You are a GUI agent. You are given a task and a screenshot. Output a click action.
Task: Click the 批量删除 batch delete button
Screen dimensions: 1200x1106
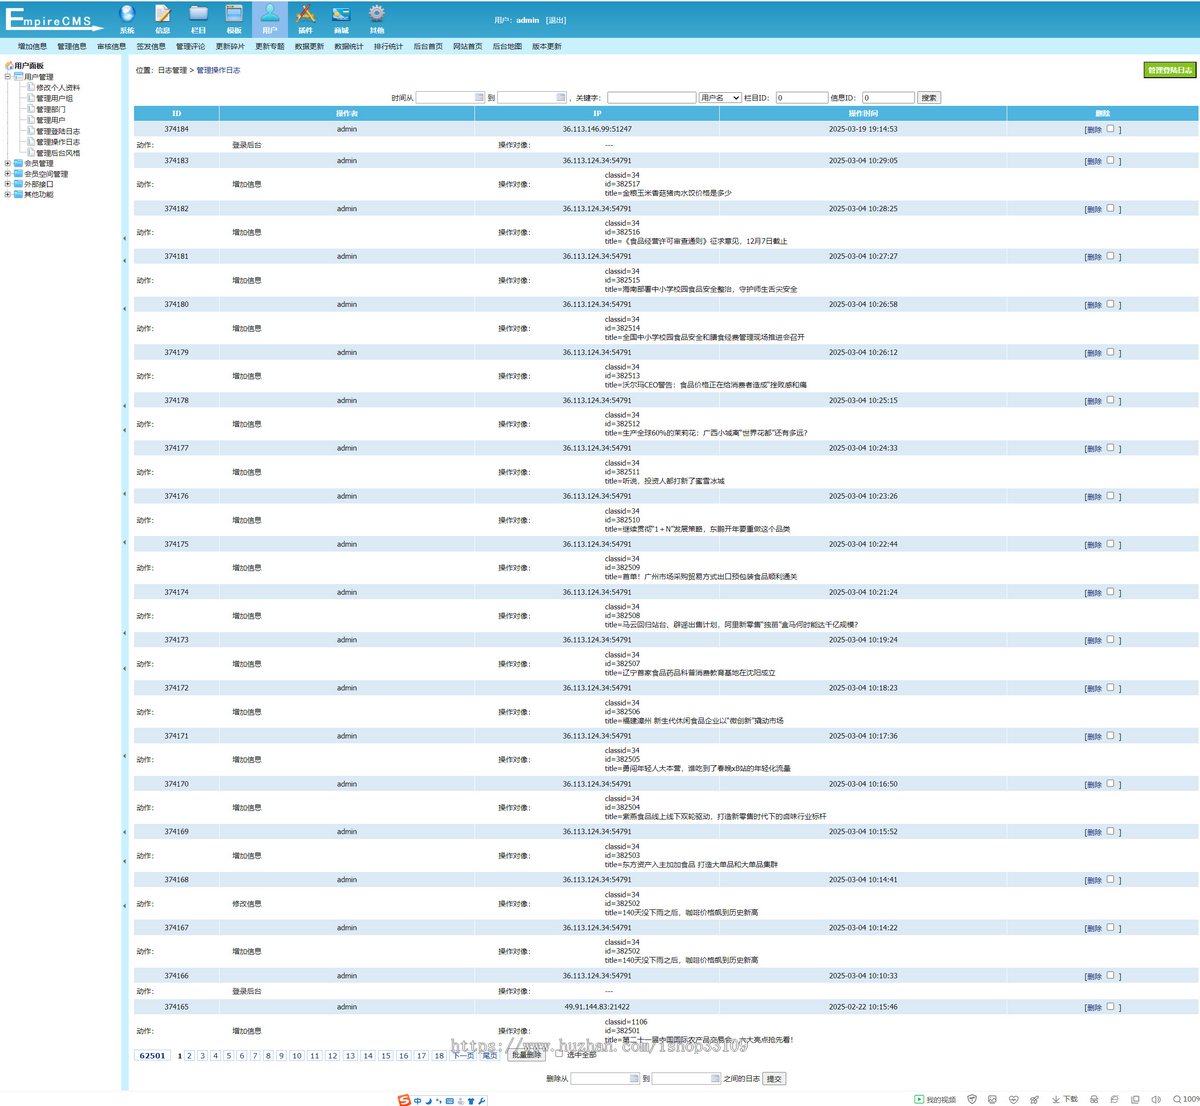tap(527, 1055)
